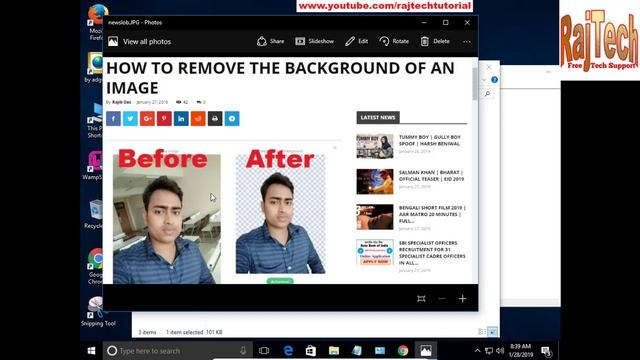Click the Before photo in article
The image size is (640, 360).
(x=167, y=219)
